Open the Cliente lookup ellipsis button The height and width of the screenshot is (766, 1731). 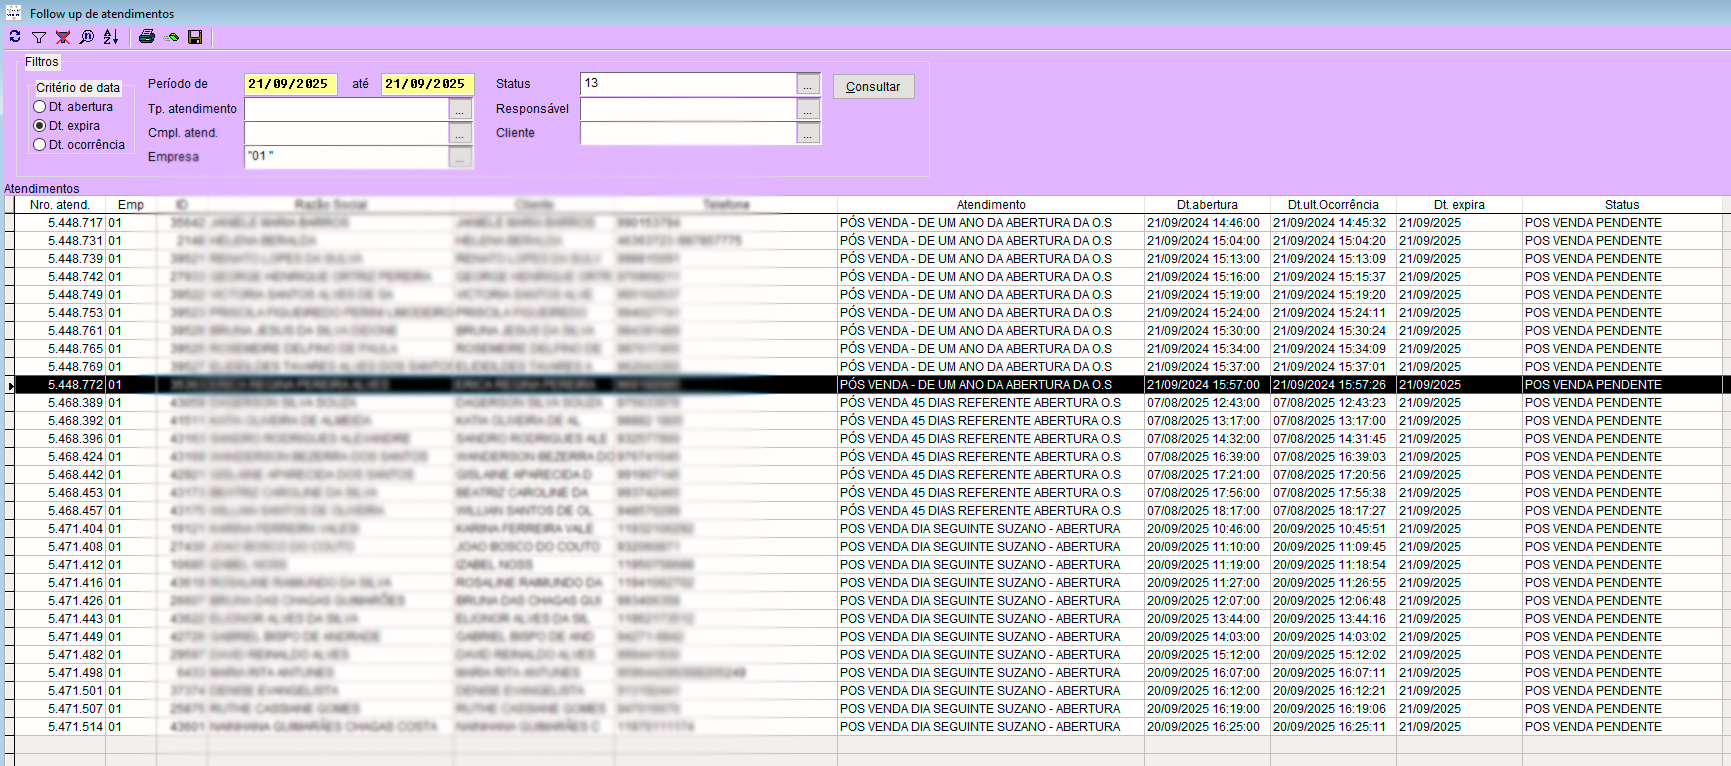[808, 133]
